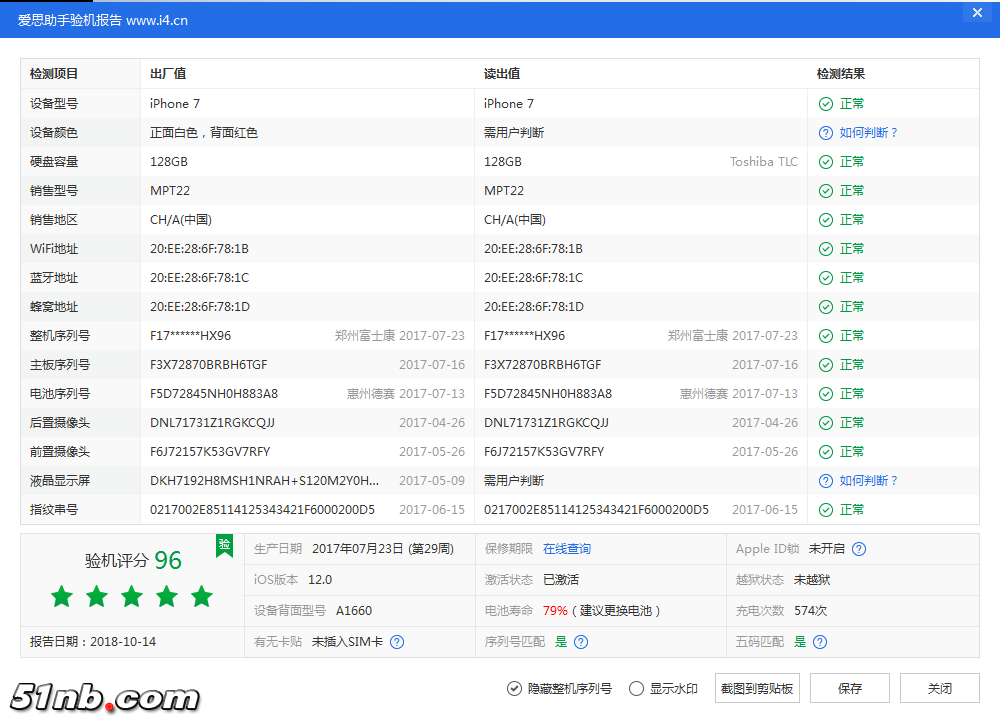Click the fifth green rating star

201,597
